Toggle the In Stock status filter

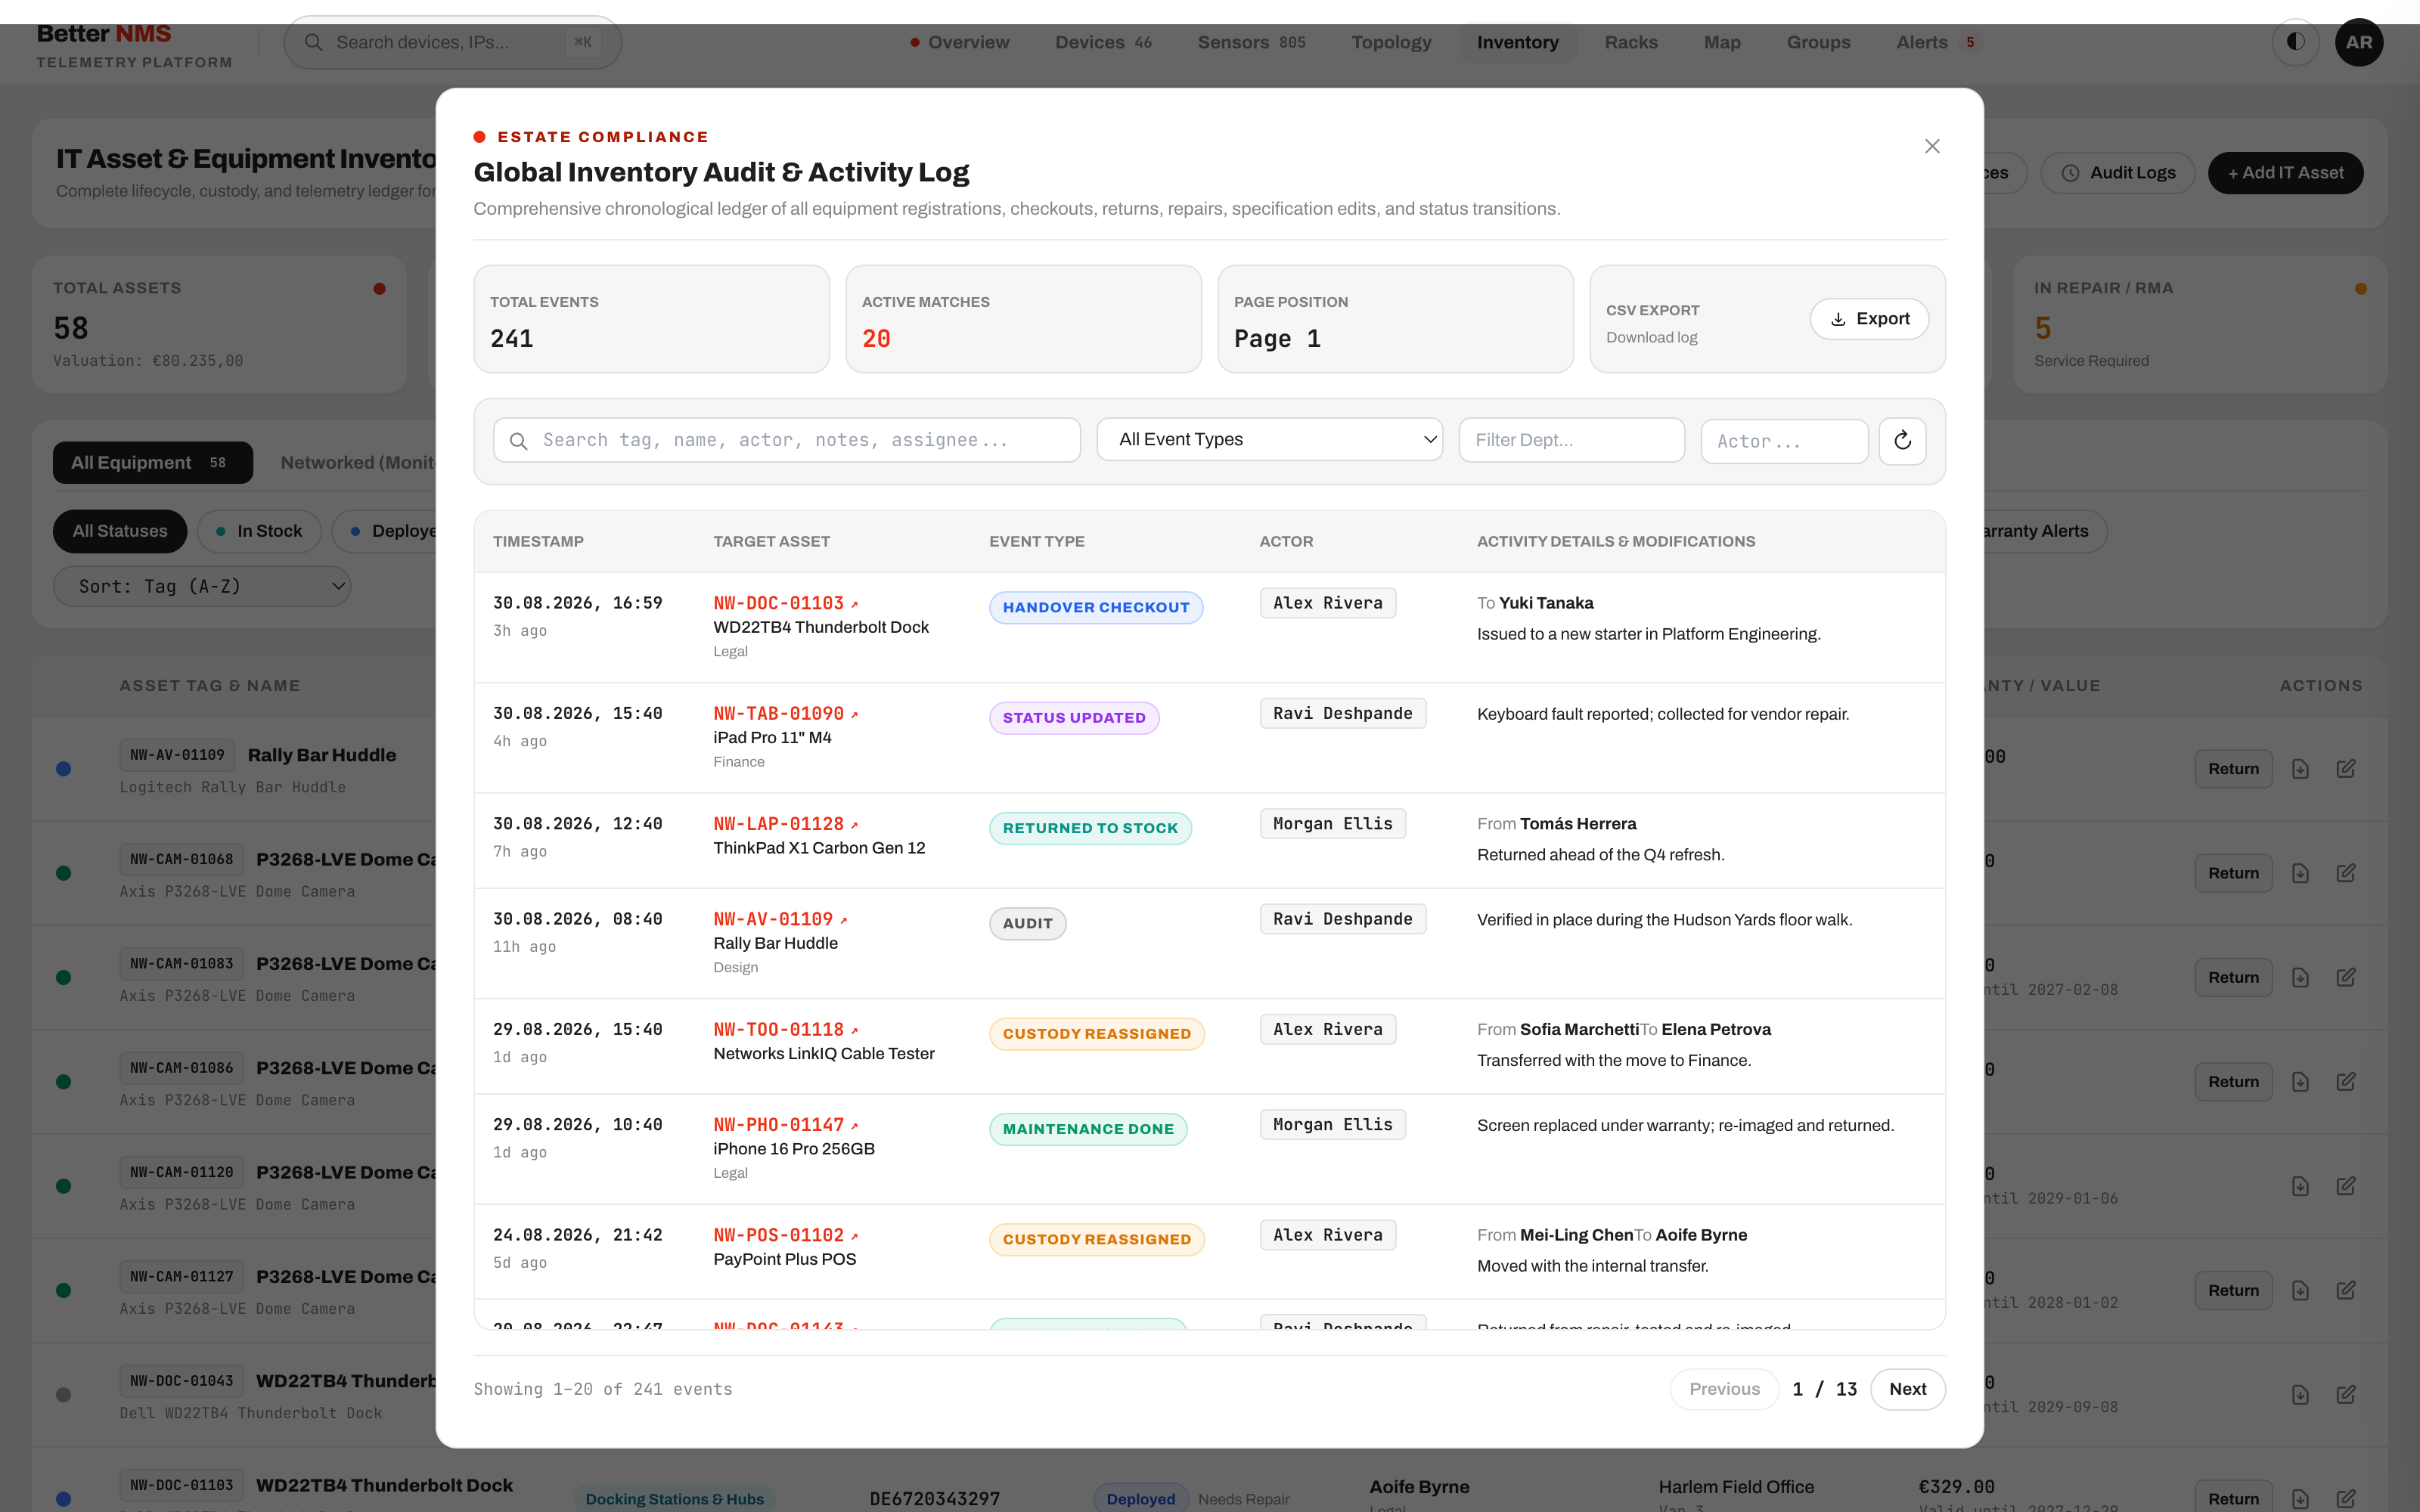[259, 531]
